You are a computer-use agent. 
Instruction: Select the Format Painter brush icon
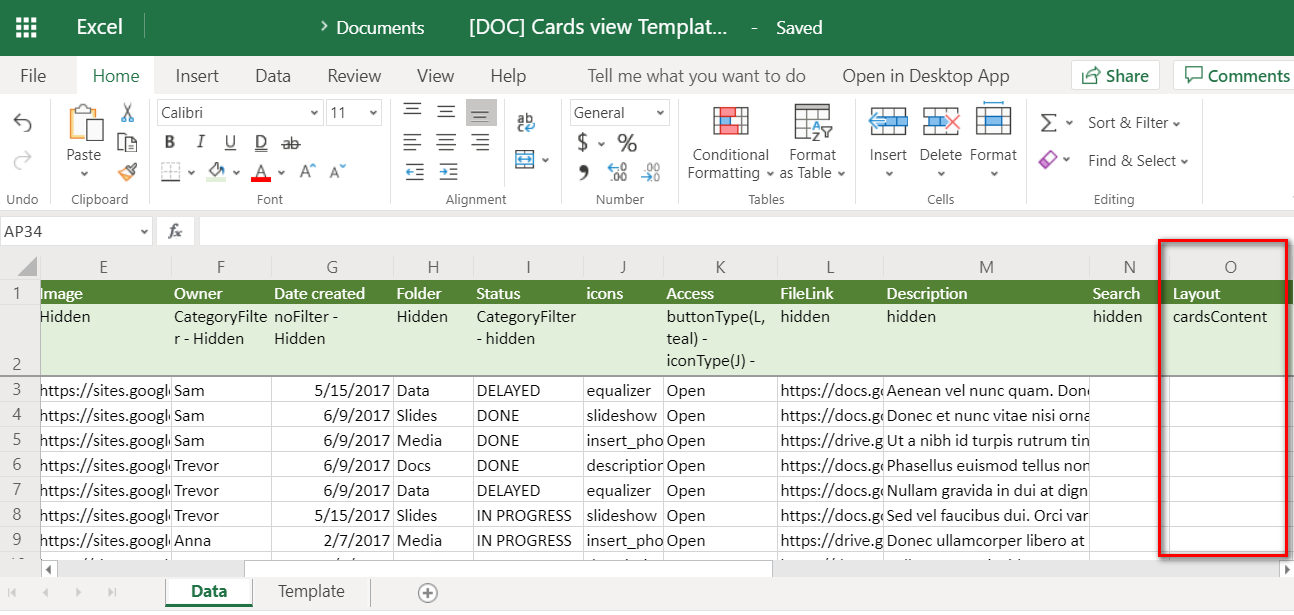pos(127,171)
